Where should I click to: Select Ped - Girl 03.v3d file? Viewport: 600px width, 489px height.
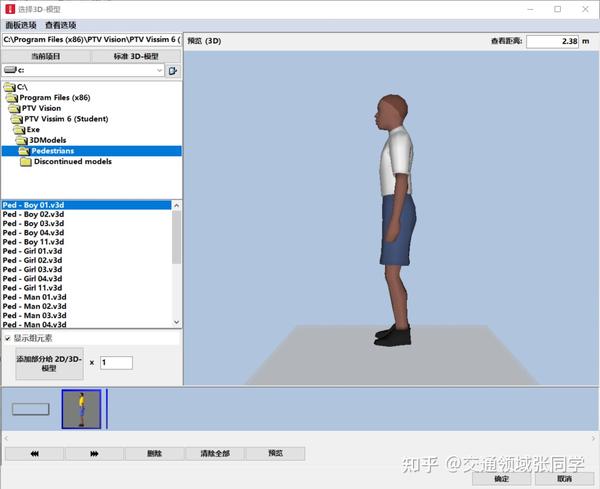tap(33, 269)
